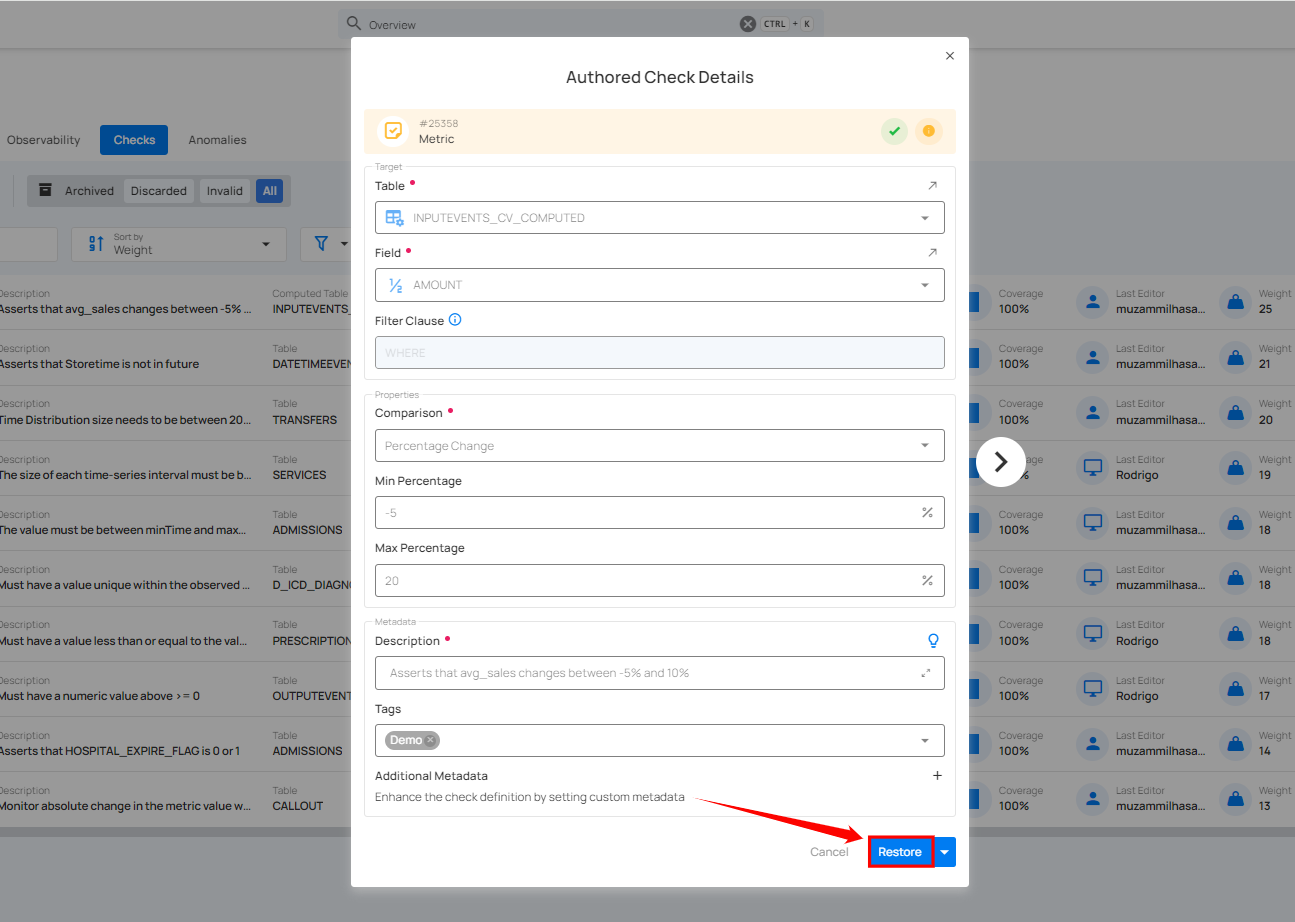Clear the Overview search text
Image resolution: width=1295 pixels, height=922 pixels.
pos(748,24)
